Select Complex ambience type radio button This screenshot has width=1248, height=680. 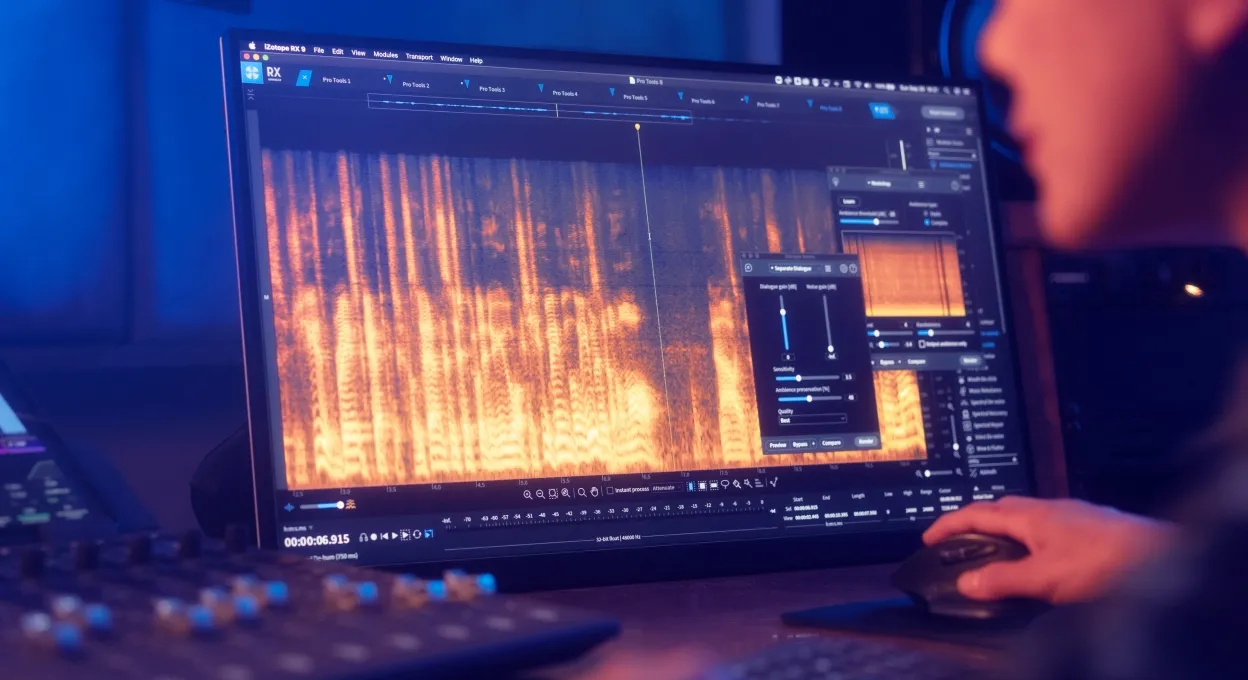click(x=927, y=222)
